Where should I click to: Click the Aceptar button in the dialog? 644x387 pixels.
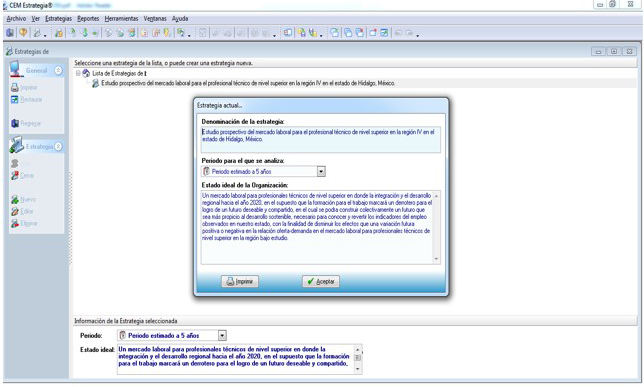pyautogui.click(x=321, y=281)
